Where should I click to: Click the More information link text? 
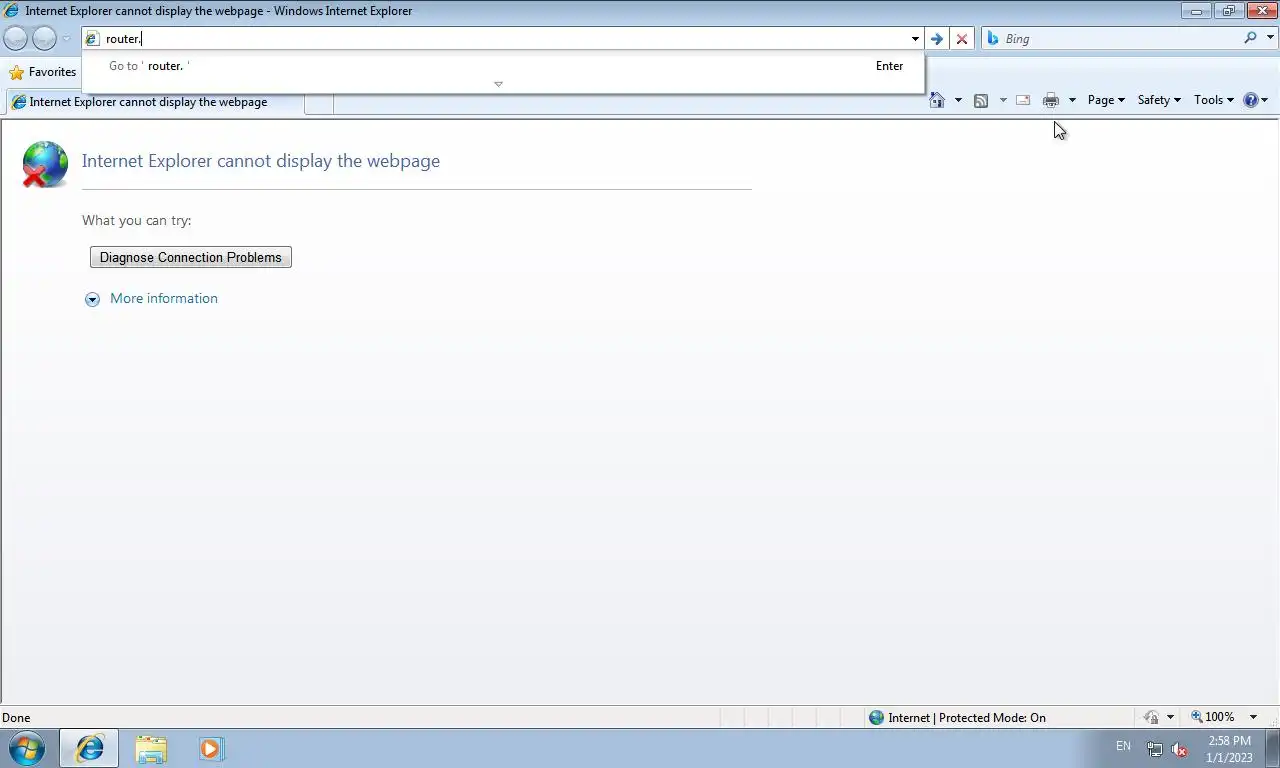point(164,298)
